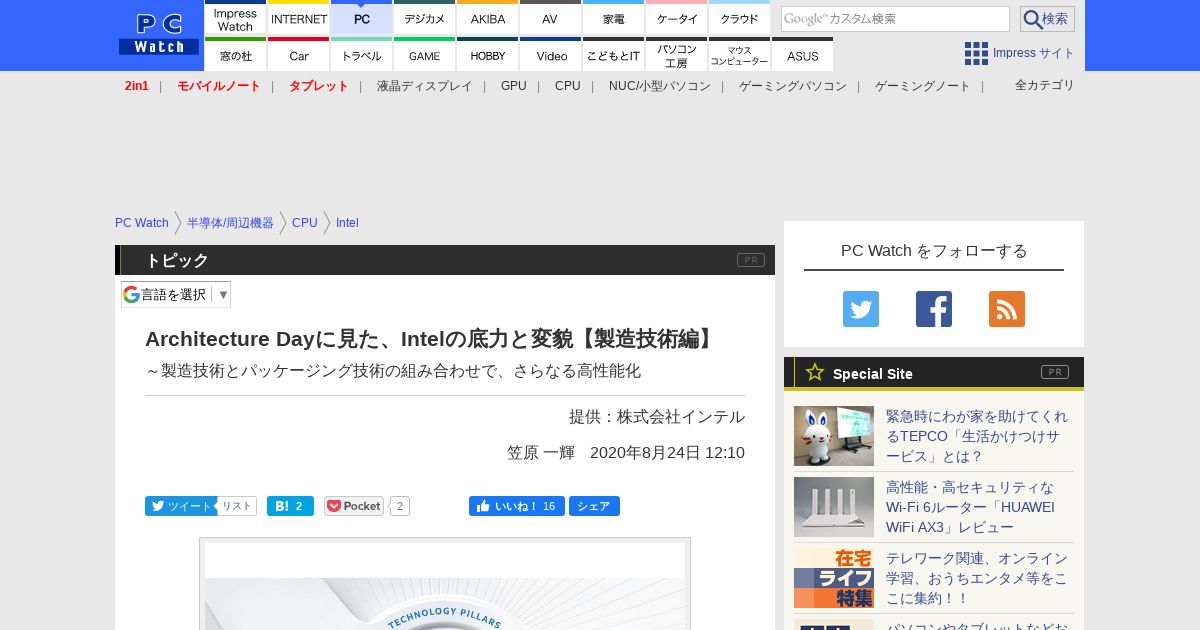
Task: Click the Technology Pillars article image
Action: 445,584
